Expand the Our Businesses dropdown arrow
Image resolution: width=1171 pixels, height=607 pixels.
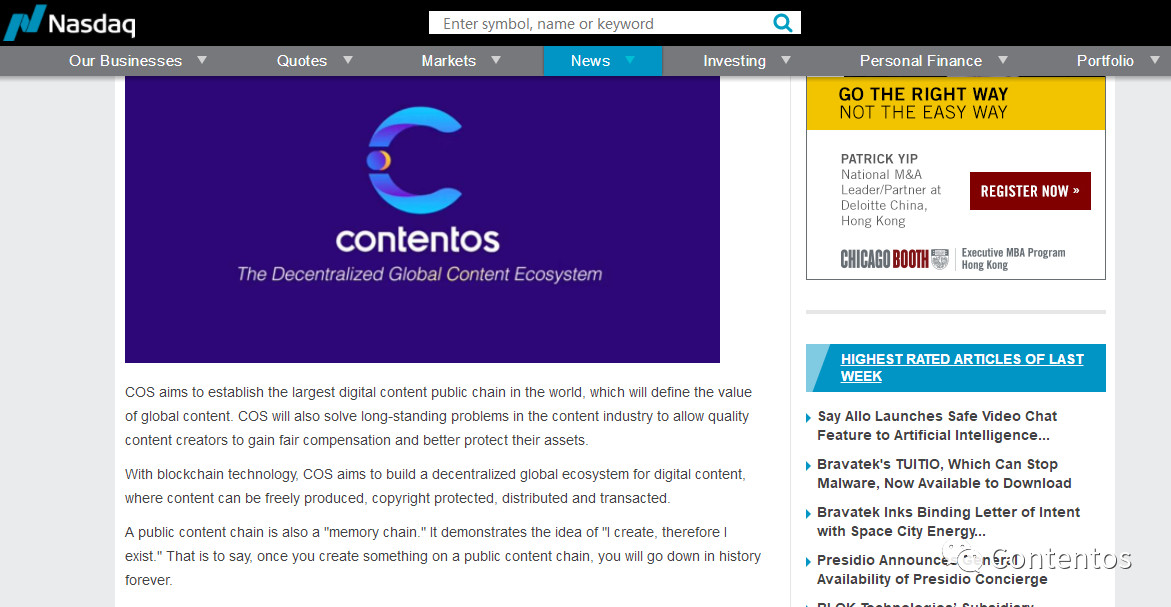202,60
